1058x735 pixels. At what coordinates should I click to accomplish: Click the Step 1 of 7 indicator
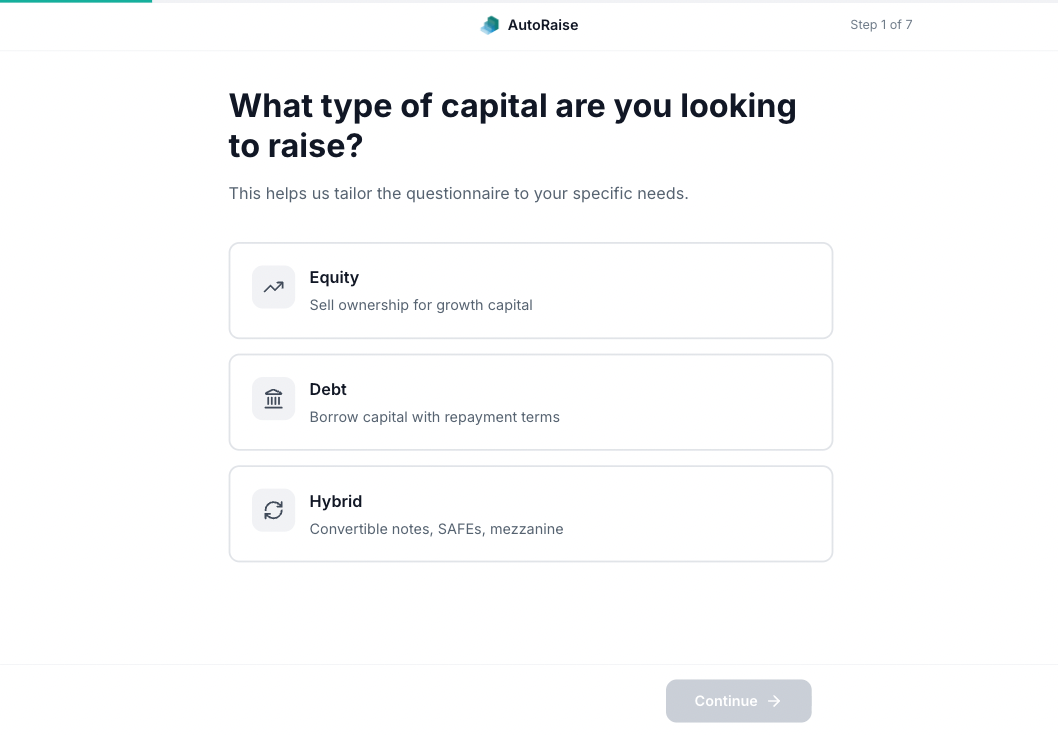click(x=881, y=24)
